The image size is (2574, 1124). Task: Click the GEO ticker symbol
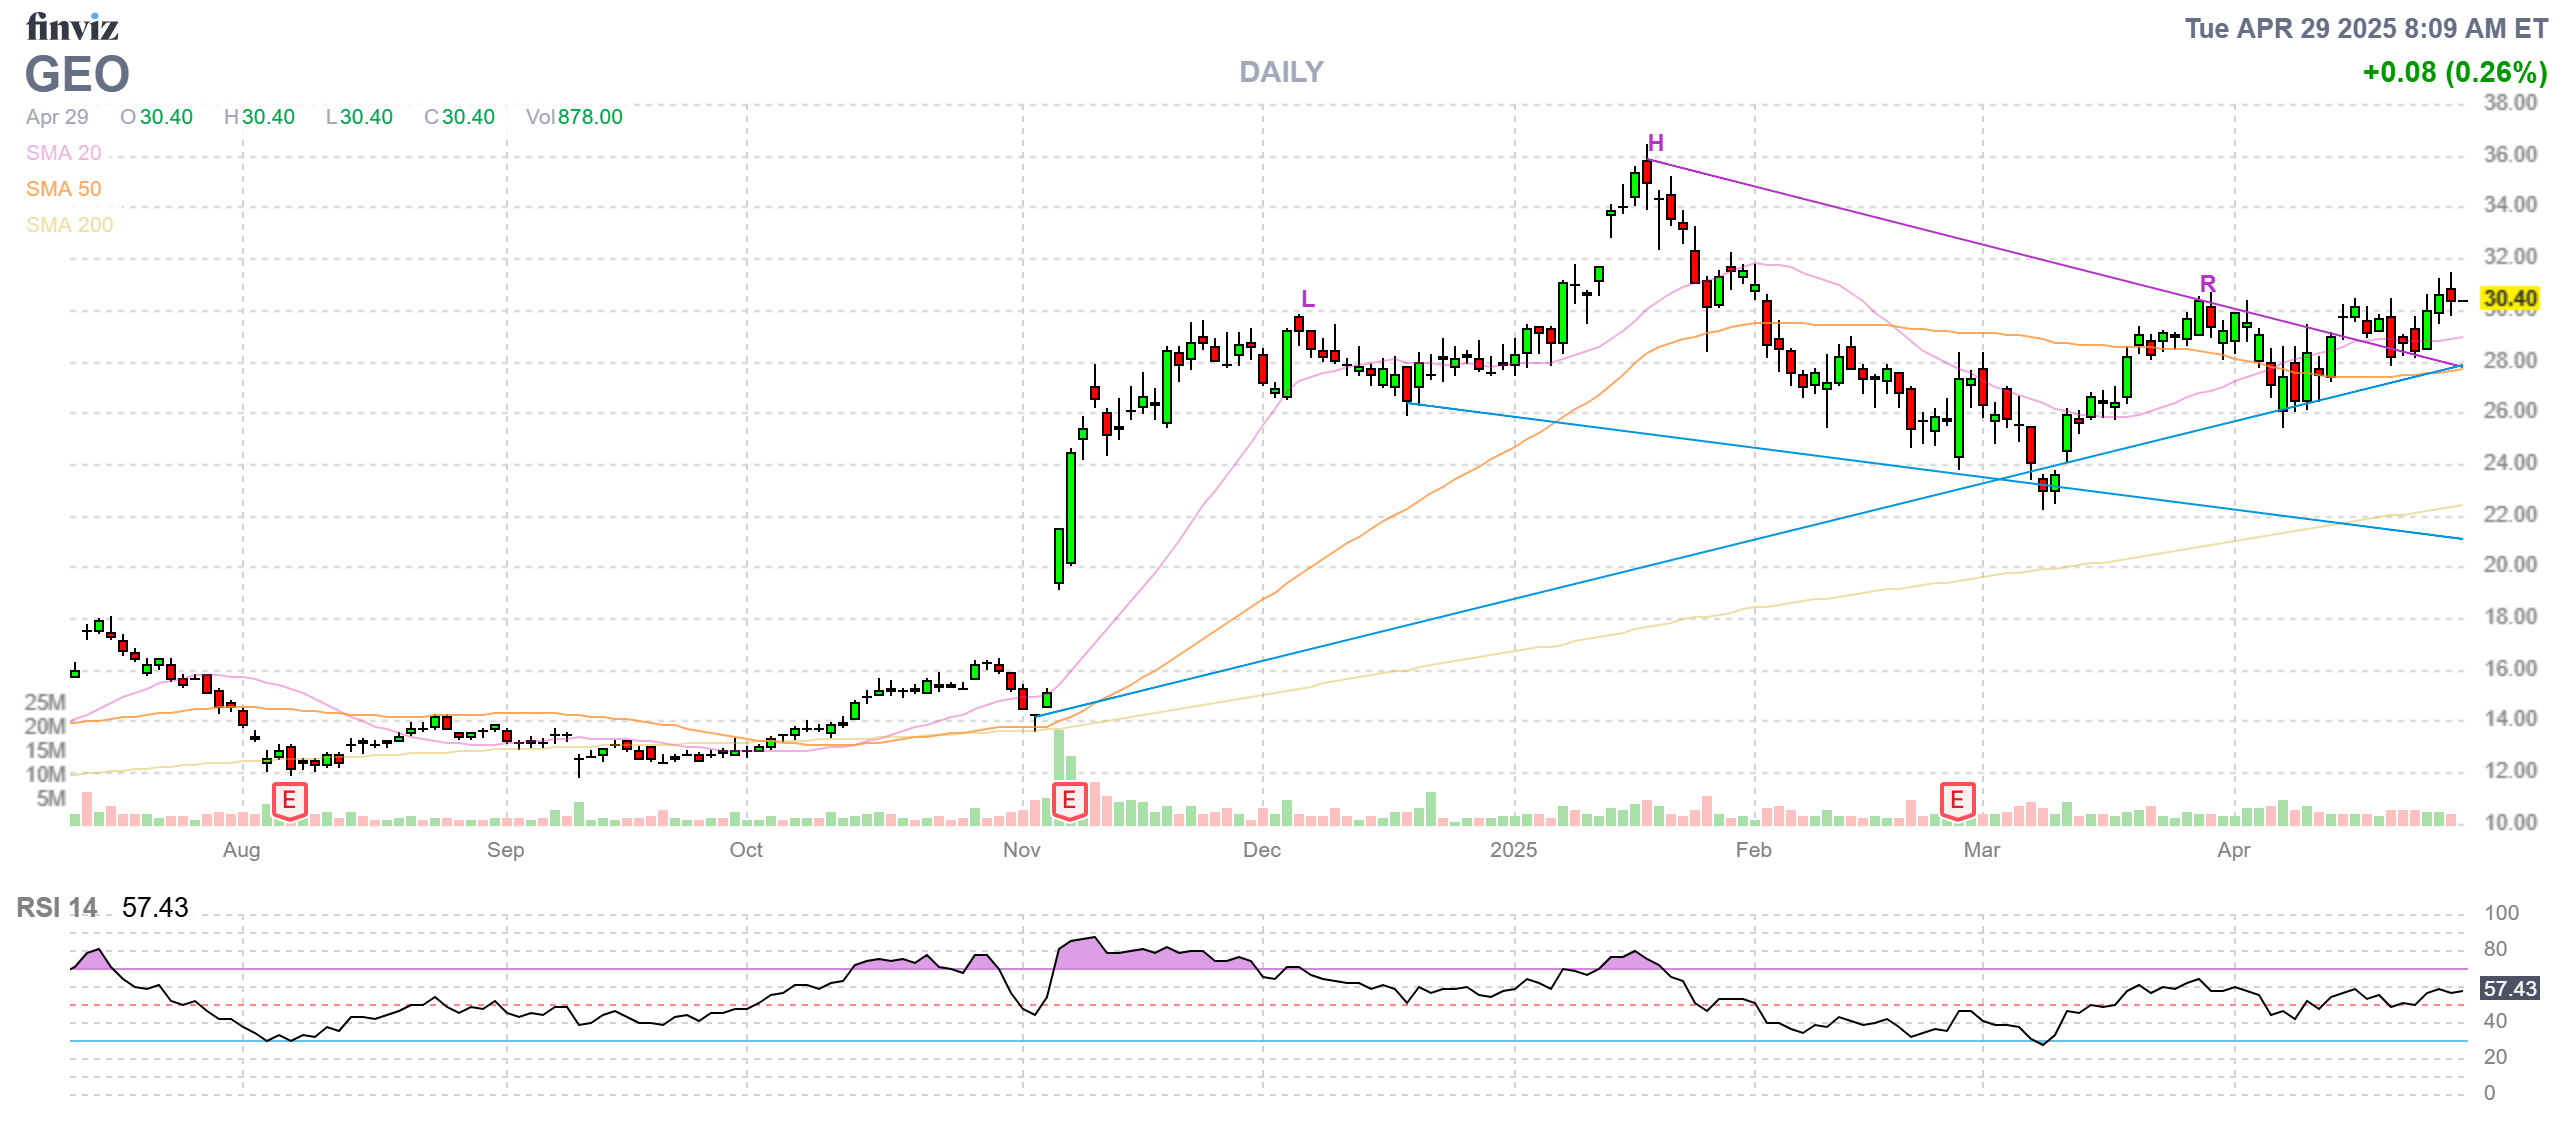tap(77, 75)
